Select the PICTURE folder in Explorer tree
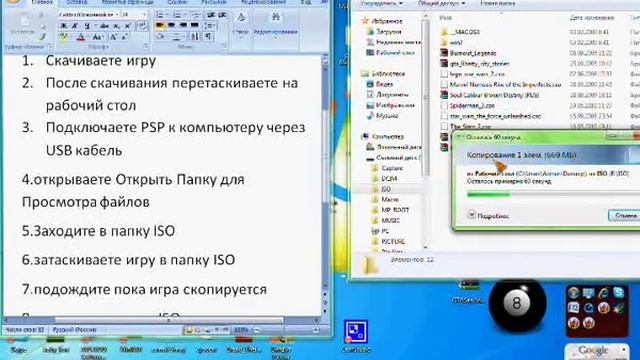The width and height of the screenshot is (640, 360). [388, 242]
